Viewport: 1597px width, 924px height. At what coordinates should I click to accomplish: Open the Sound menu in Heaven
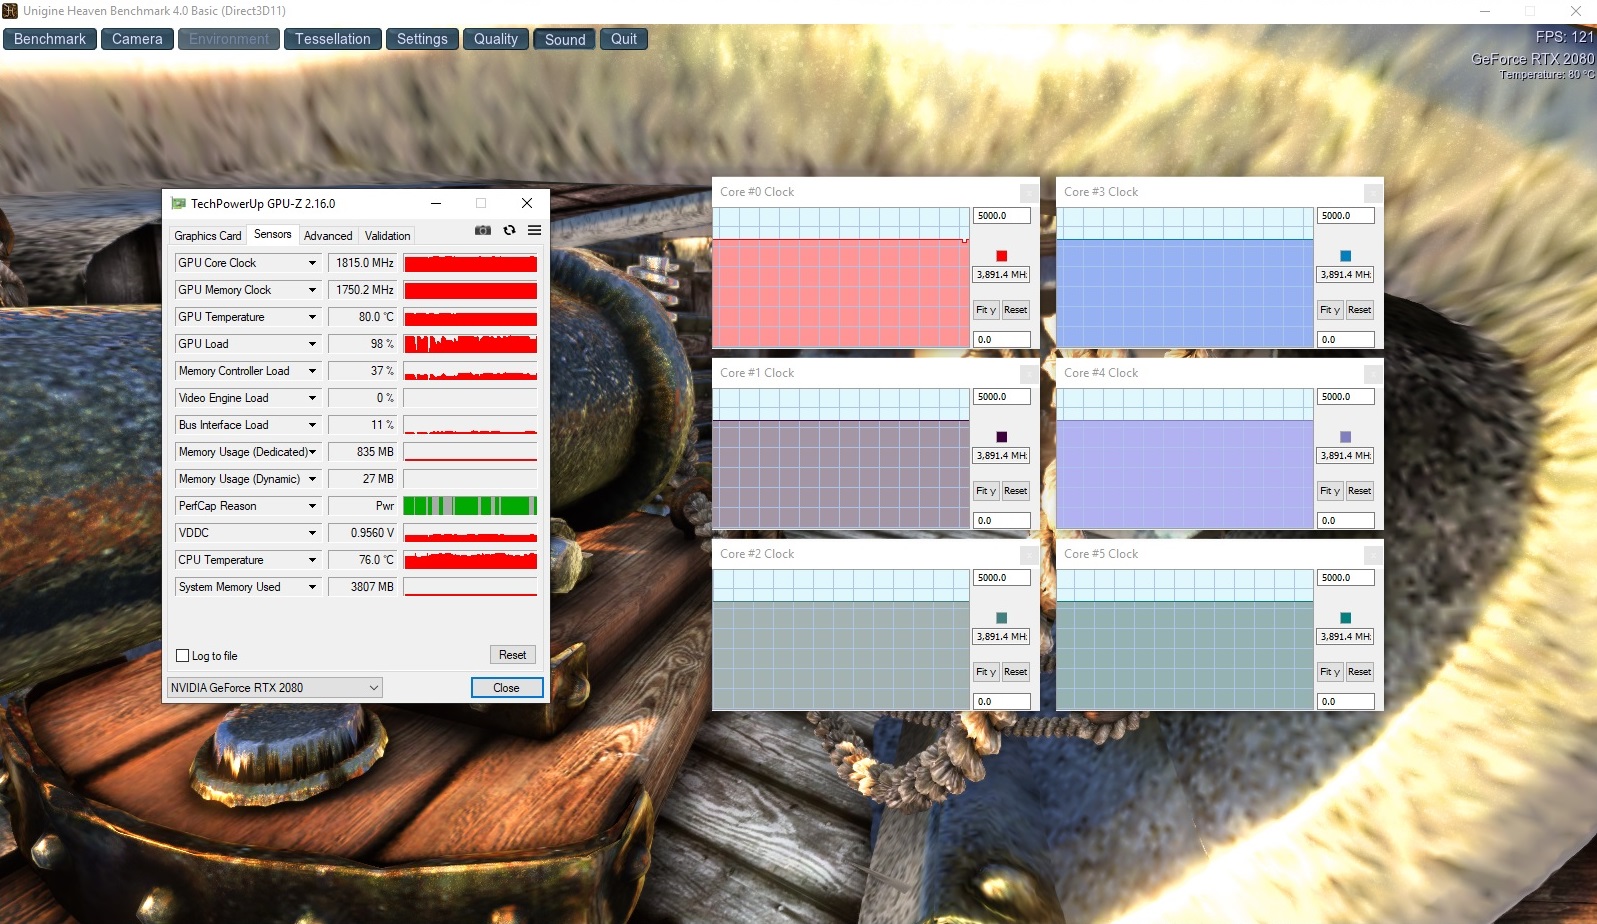[565, 39]
